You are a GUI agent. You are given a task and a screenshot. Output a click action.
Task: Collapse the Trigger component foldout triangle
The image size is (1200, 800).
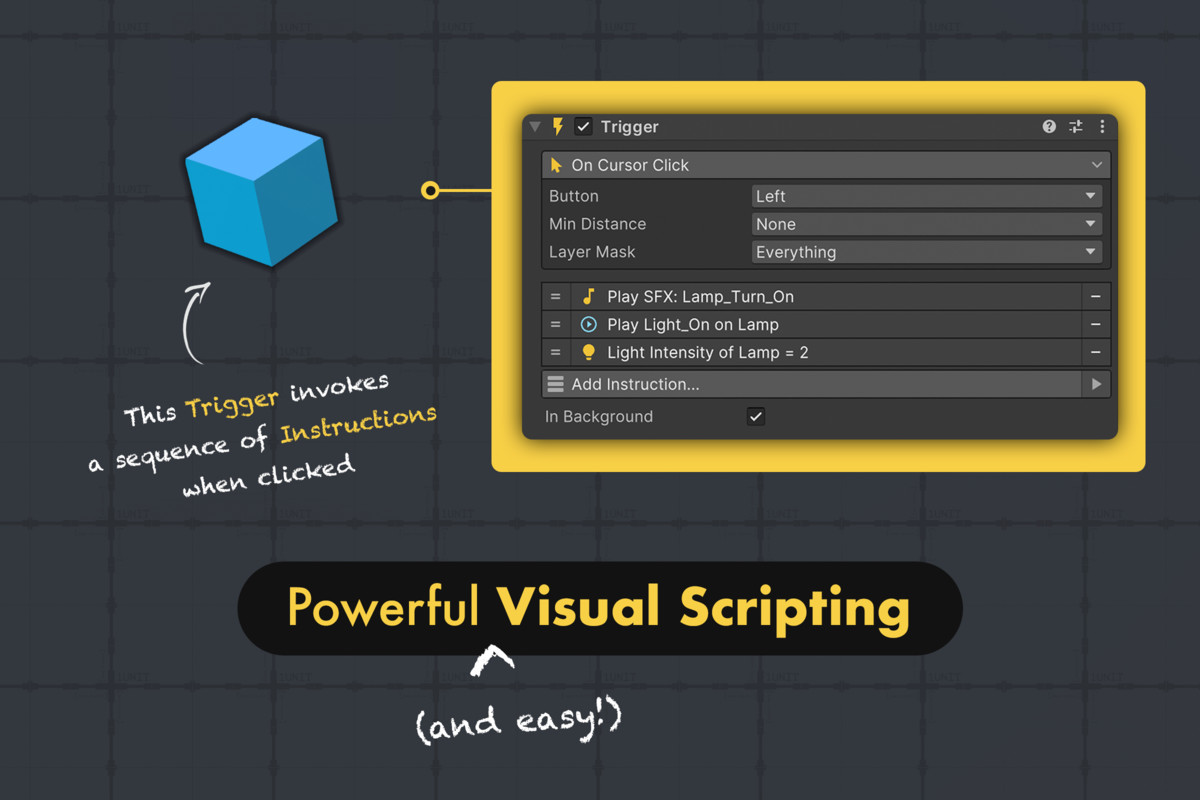pyautogui.click(x=535, y=127)
